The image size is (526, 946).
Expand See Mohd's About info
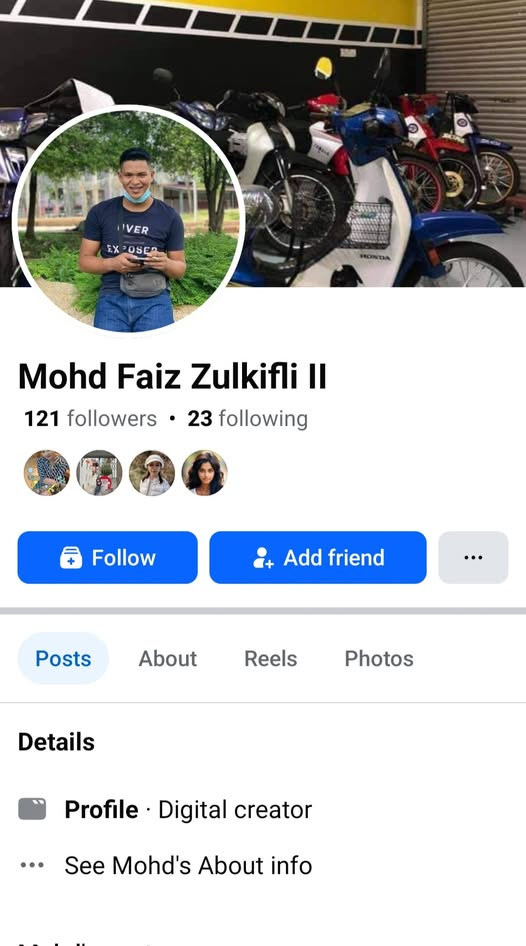pos(188,866)
